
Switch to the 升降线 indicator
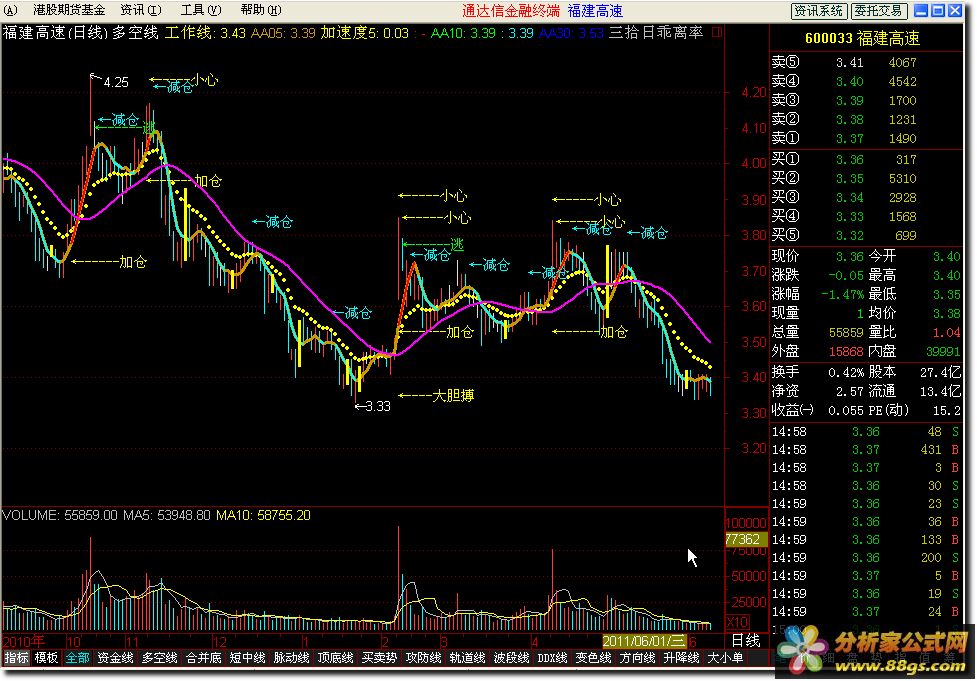coord(681,658)
